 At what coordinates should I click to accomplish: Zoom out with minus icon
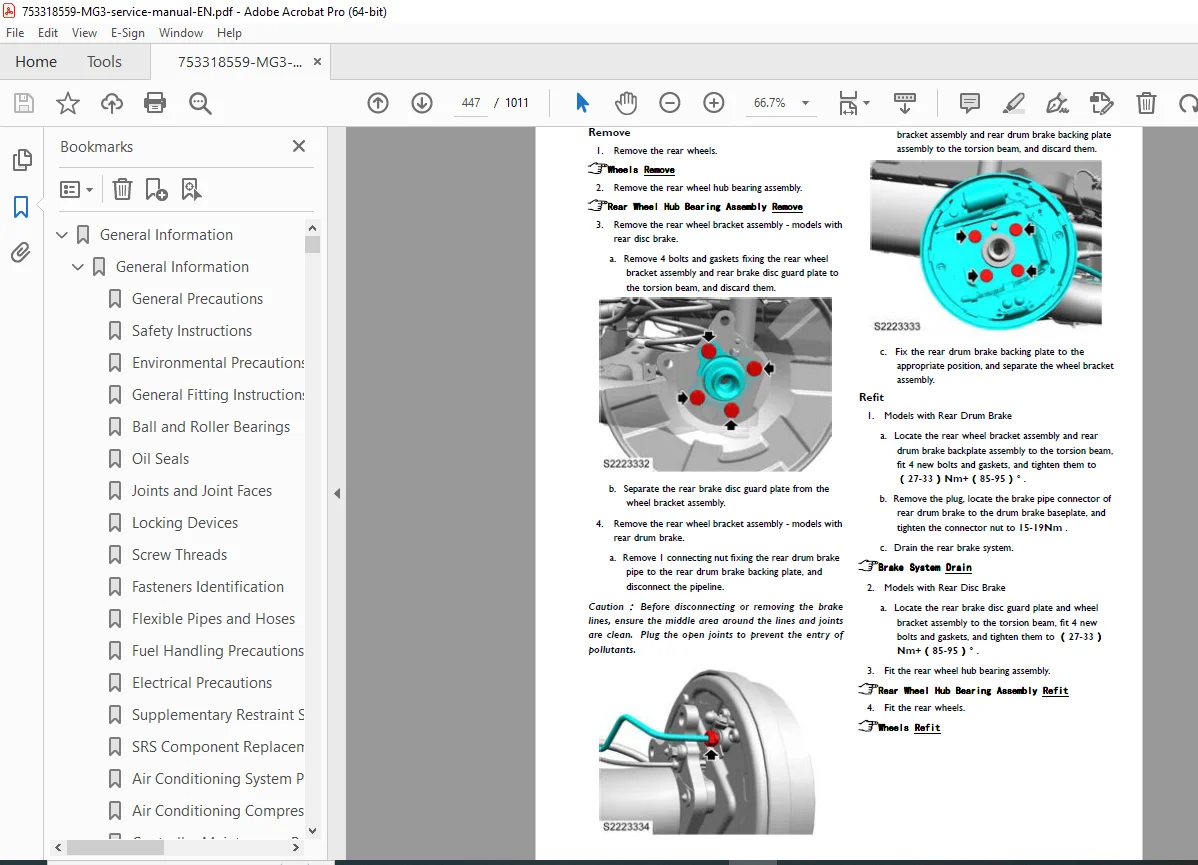pos(669,103)
